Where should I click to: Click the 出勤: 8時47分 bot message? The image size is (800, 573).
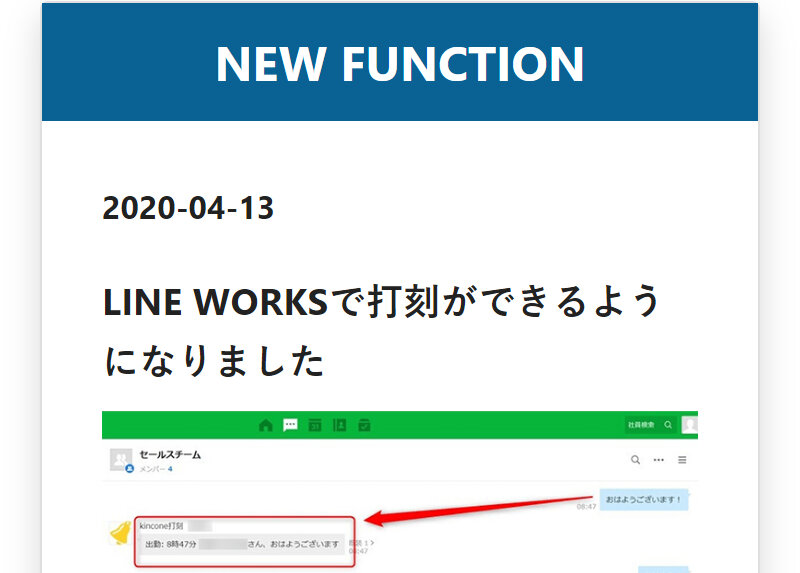(x=242, y=545)
